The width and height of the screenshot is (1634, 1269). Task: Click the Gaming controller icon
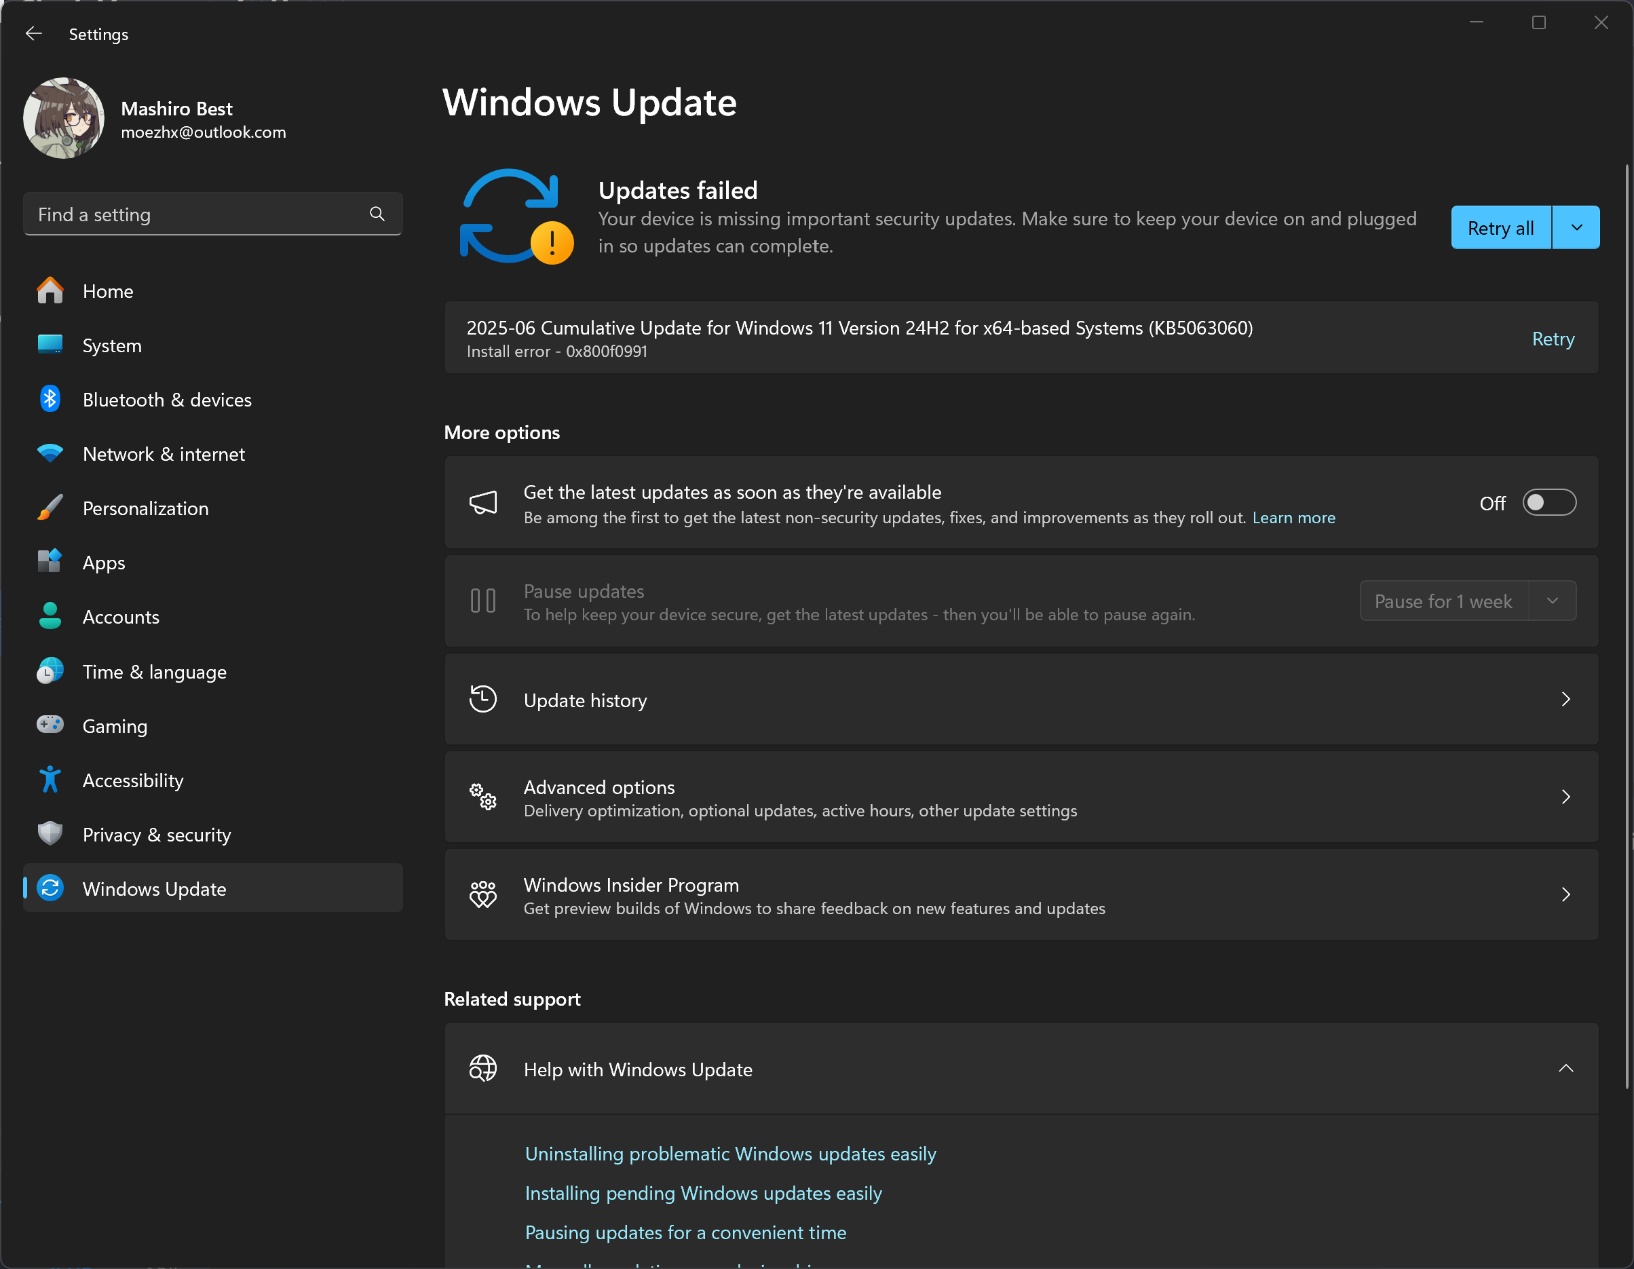pyautogui.click(x=50, y=725)
